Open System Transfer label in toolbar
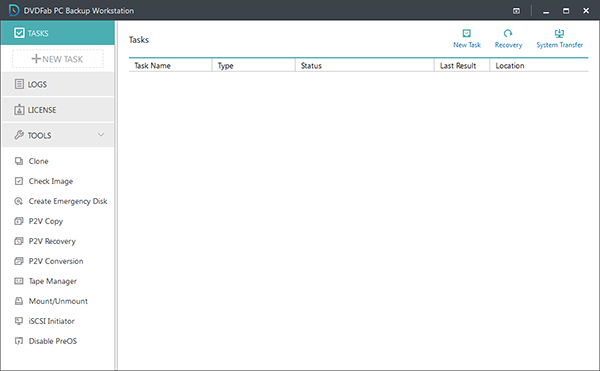The width and height of the screenshot is (600, 371). pos(559,45)
